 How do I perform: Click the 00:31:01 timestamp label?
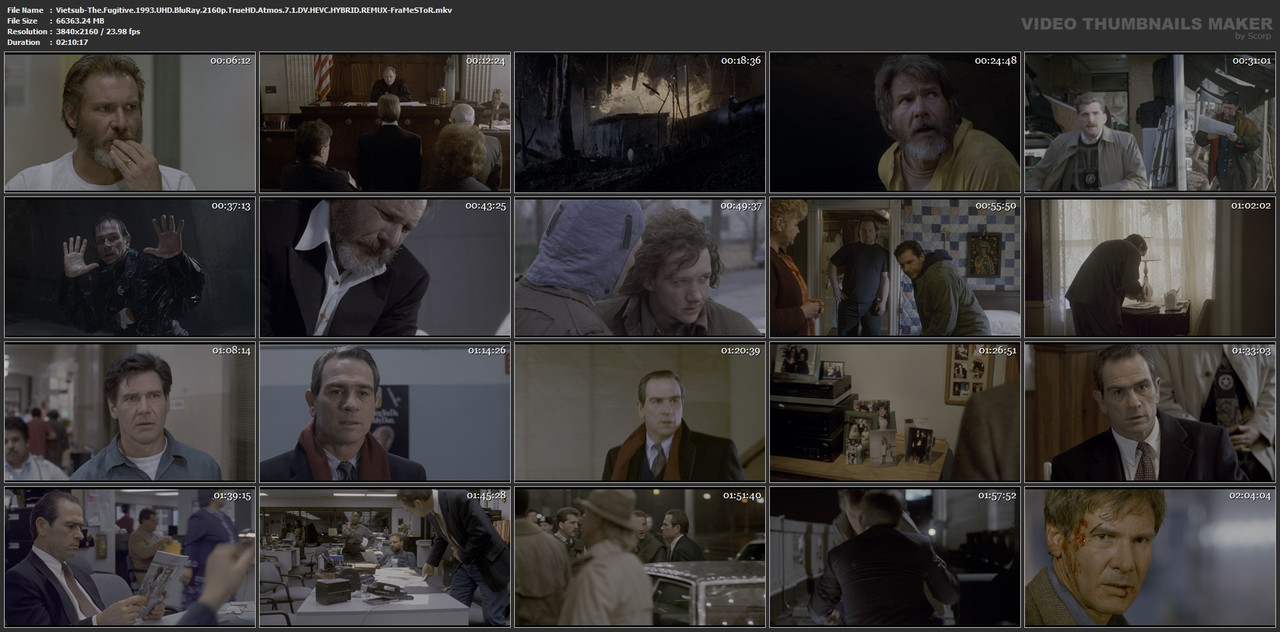[x=1250, y=61]
